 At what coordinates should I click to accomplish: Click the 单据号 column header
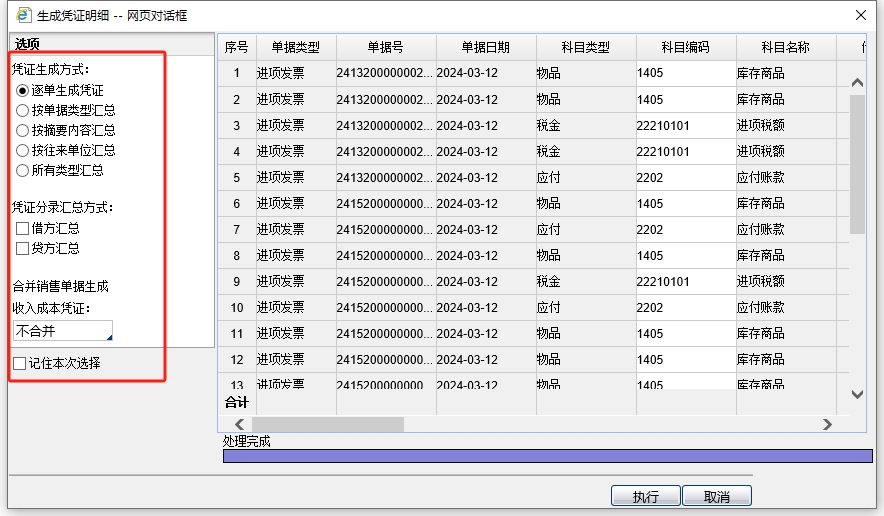[386, 47]
